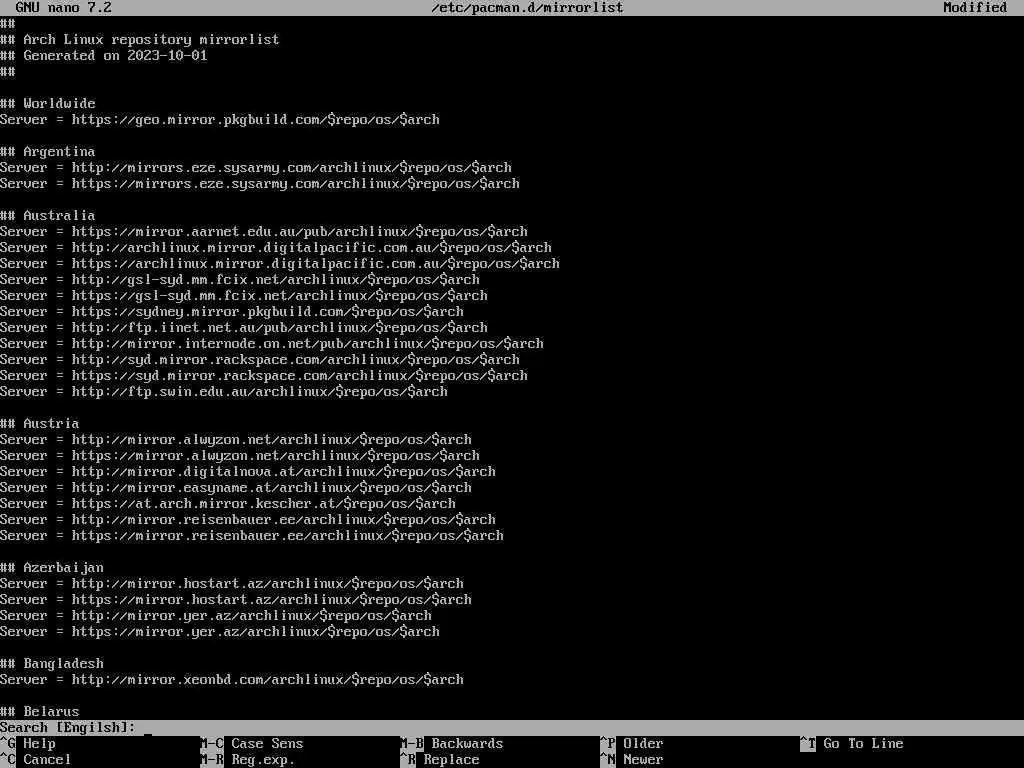Click the Search [English] prompt input

coord(512,728)
